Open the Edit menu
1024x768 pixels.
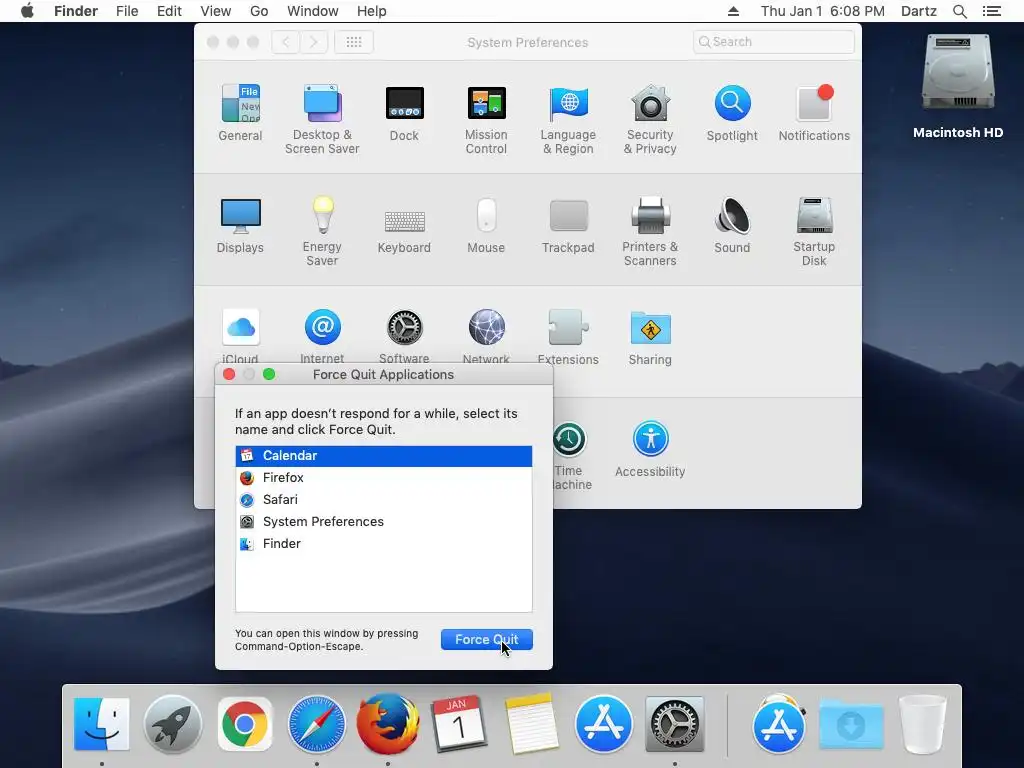[x=169, y=11]
